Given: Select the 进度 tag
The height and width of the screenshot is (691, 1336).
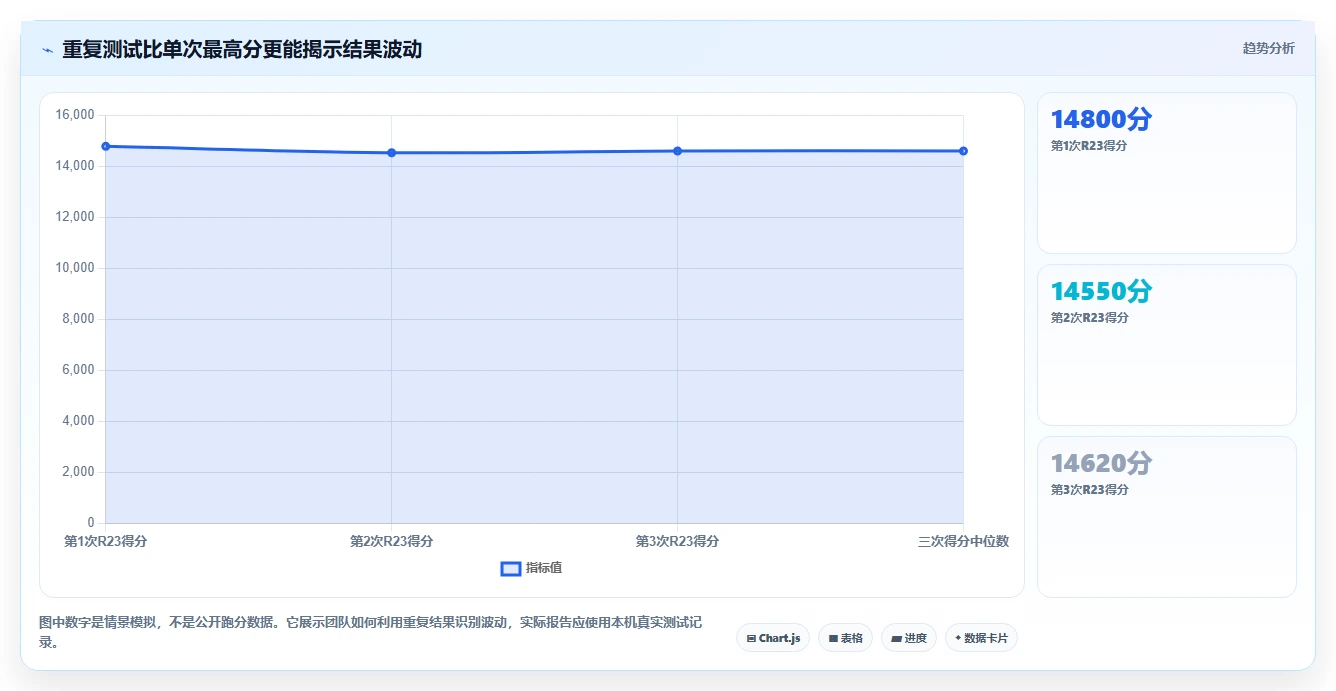Looking at the screenshot, I should coord(909,638).
